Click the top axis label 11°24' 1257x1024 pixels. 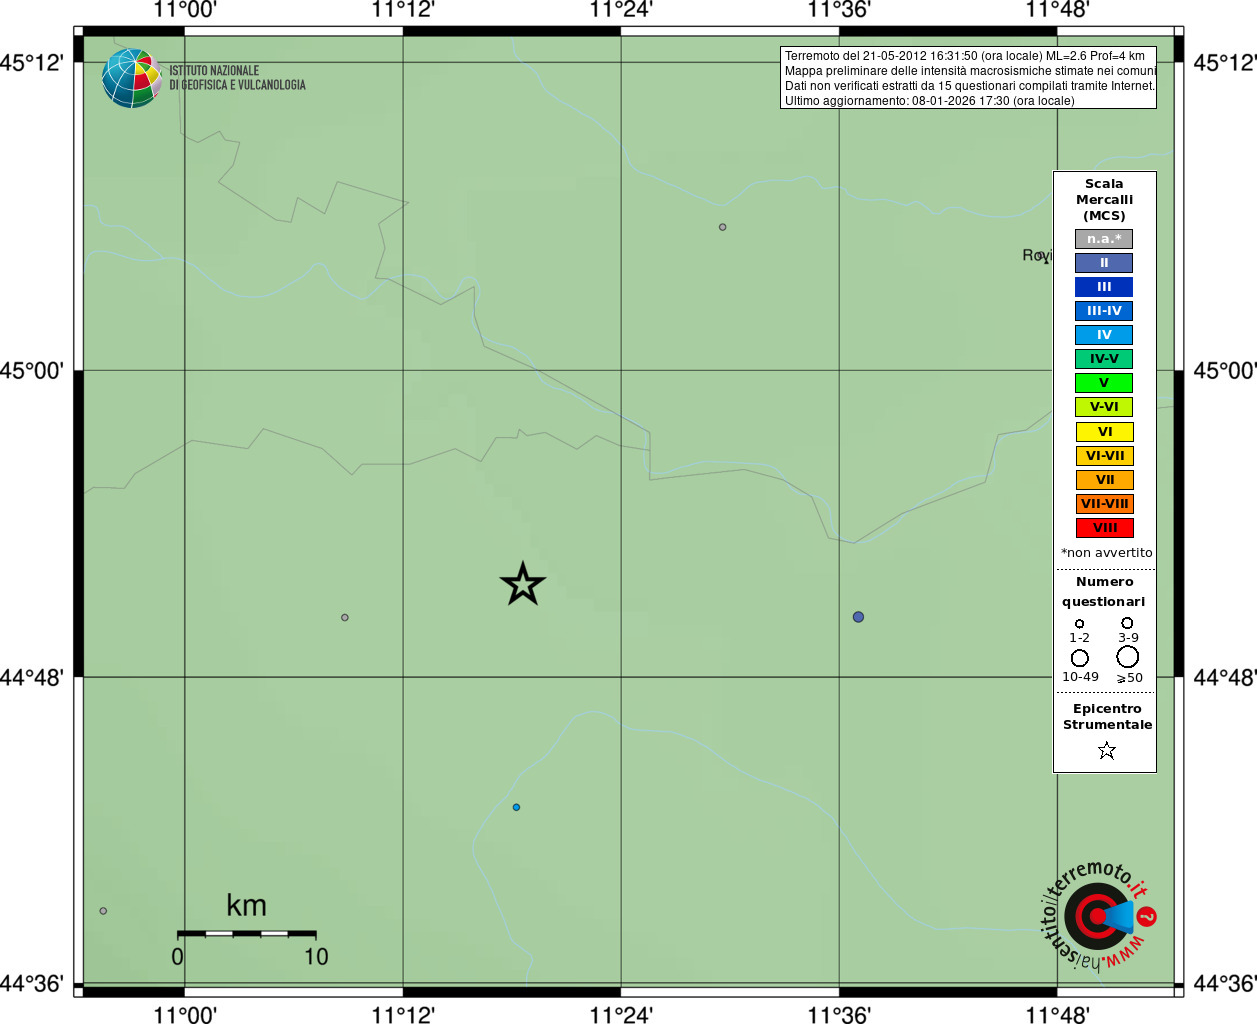pos(621,10)
